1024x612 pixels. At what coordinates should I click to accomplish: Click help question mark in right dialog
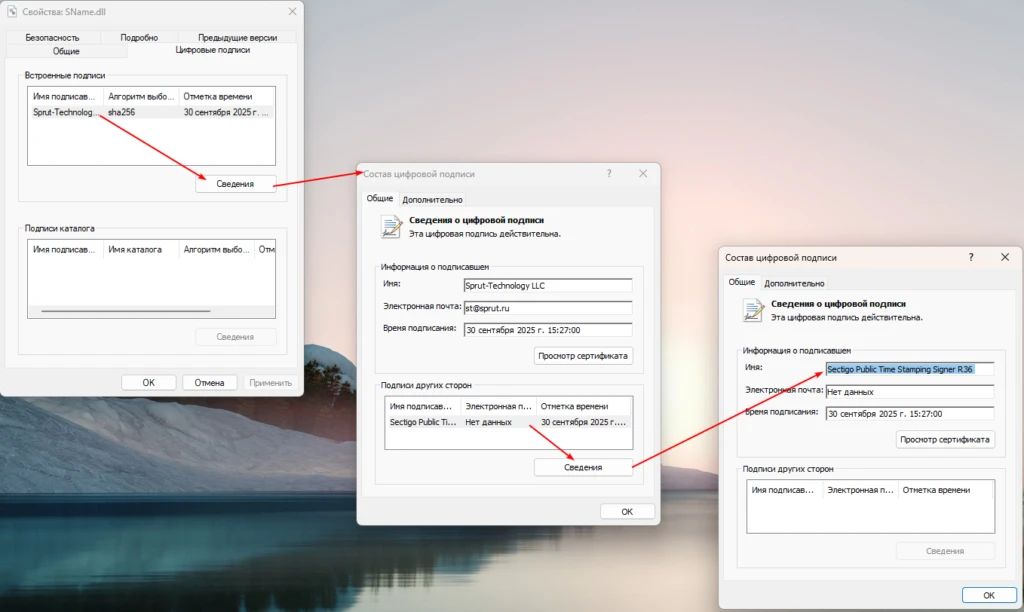point(971,257)
